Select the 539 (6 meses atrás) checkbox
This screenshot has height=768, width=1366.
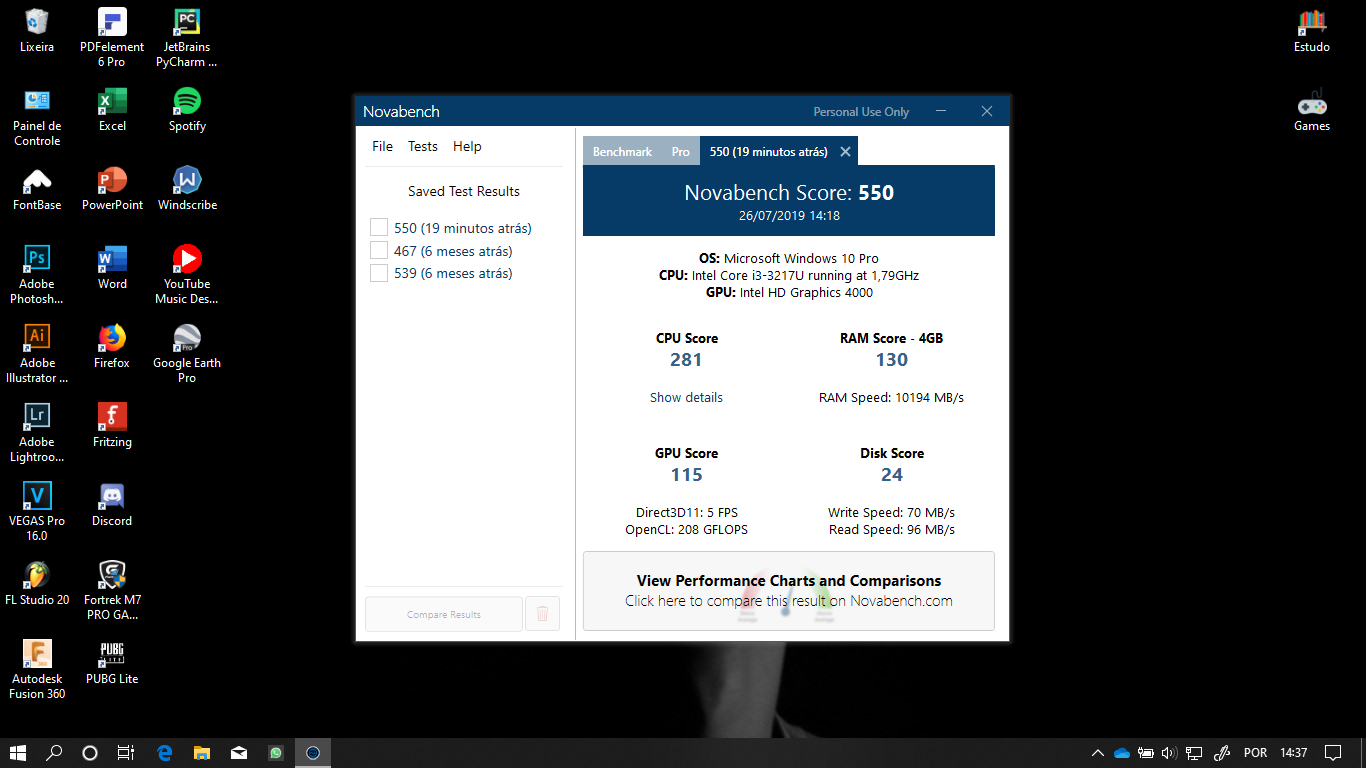point(379,273)
